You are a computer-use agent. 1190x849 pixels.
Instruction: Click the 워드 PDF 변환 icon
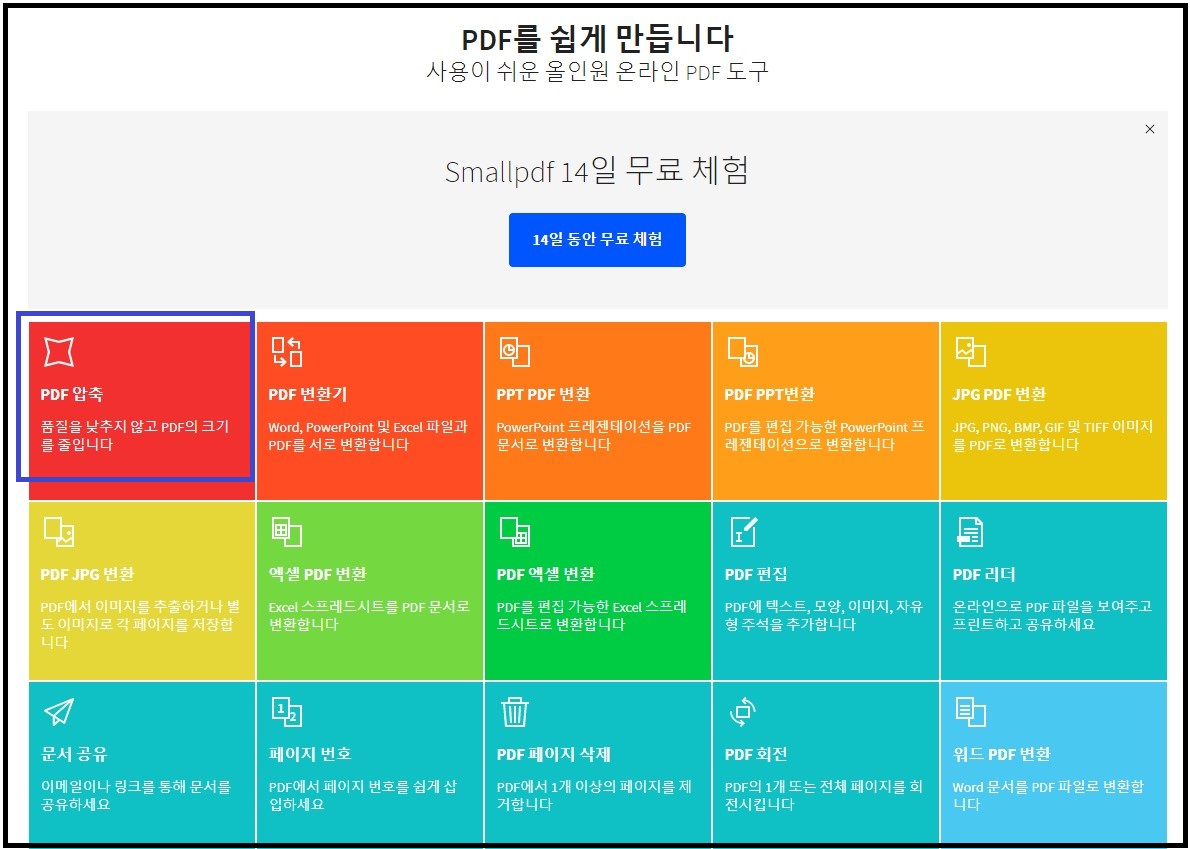(970, 712)
